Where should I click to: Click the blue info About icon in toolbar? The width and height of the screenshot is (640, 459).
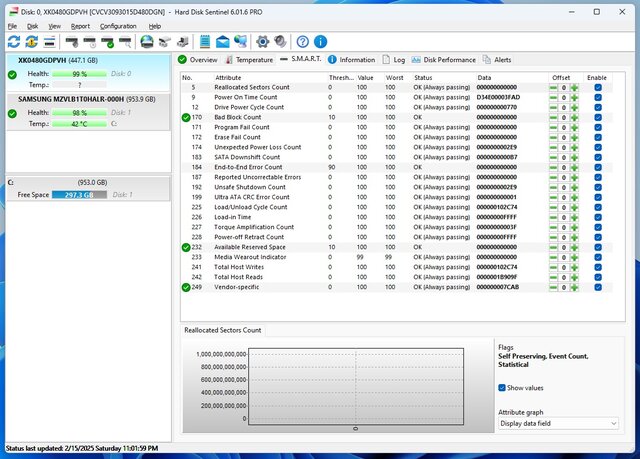(320, 42)
